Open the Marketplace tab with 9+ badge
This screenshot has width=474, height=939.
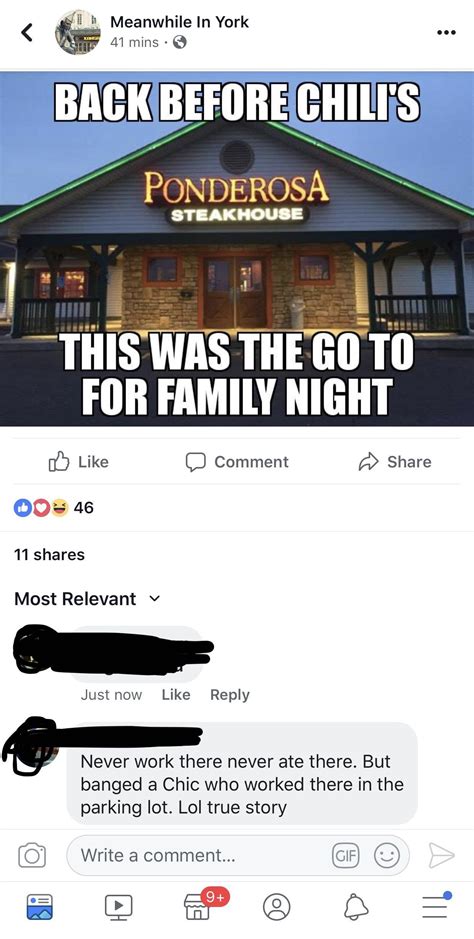tap(198, 905)
